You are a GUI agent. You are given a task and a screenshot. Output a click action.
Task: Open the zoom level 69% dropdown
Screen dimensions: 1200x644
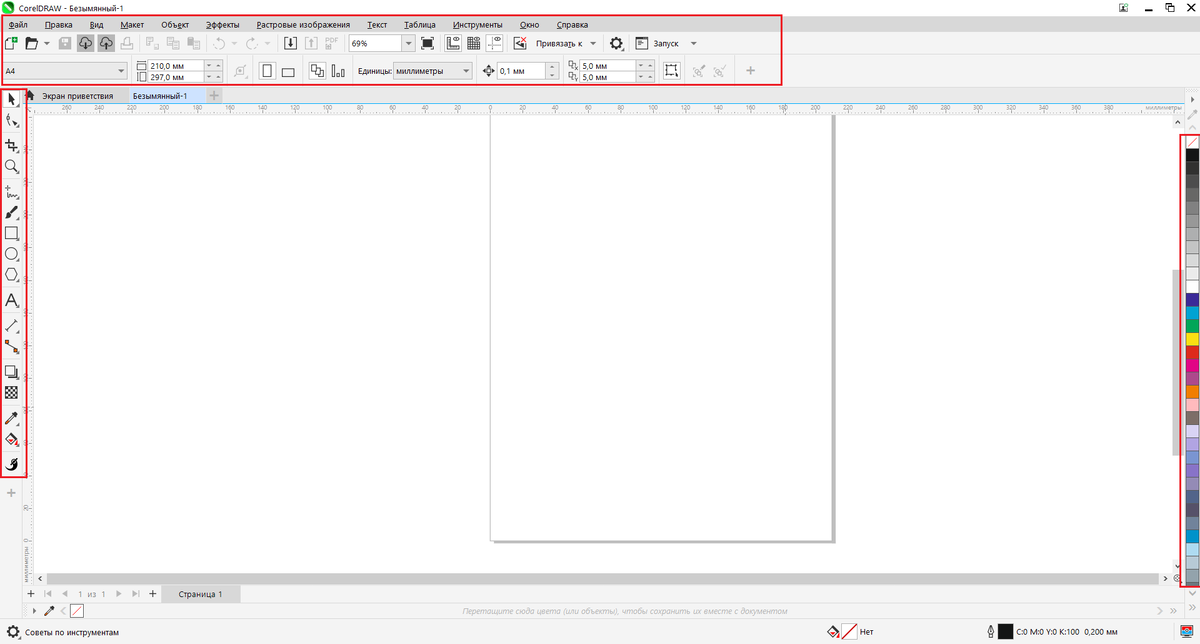pyautogui.click(x=408, y=43)
